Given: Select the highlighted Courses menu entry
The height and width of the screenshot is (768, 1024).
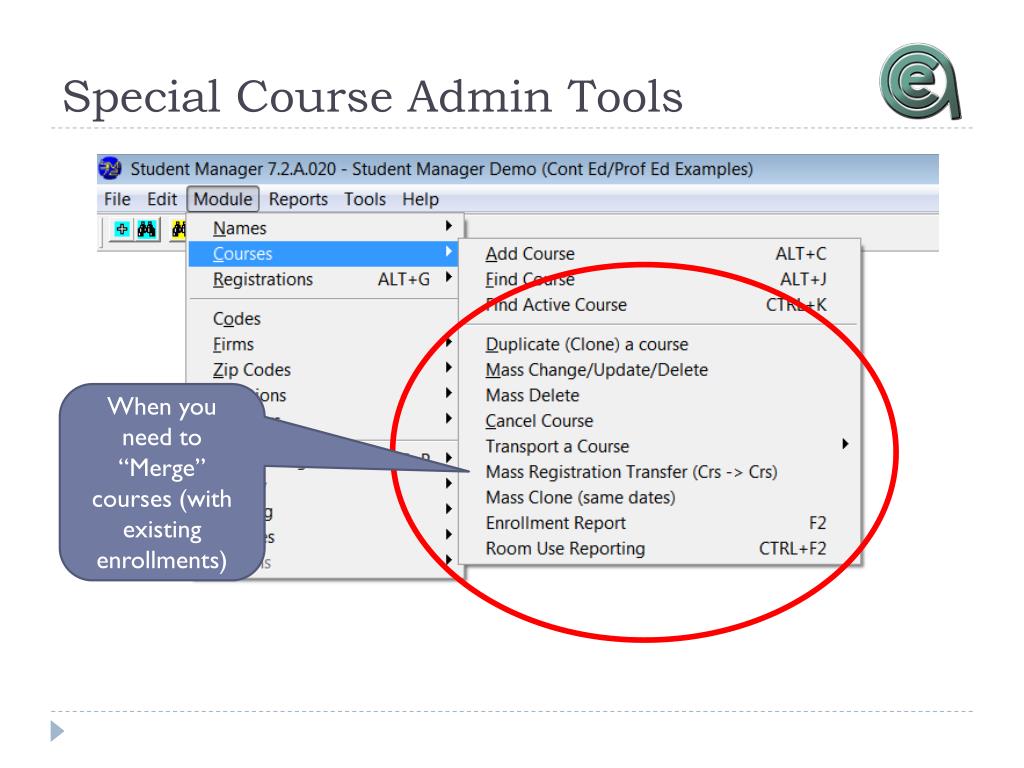Looking at the screenshot, I should (x=325, y=253).
